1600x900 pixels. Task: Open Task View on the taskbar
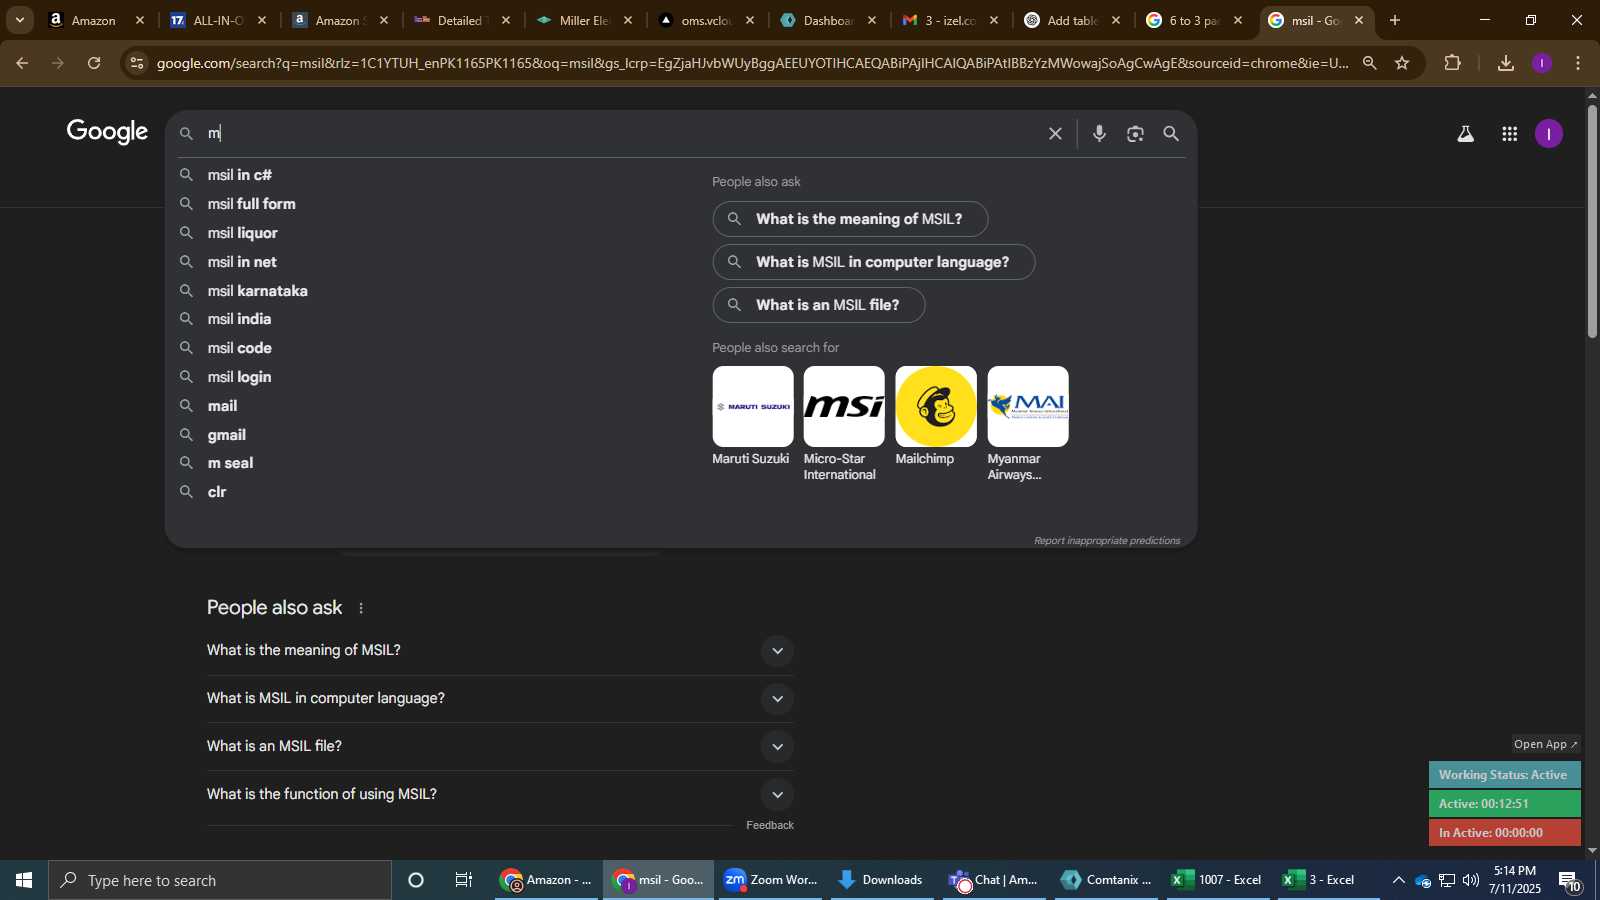(x=464, y=880)
